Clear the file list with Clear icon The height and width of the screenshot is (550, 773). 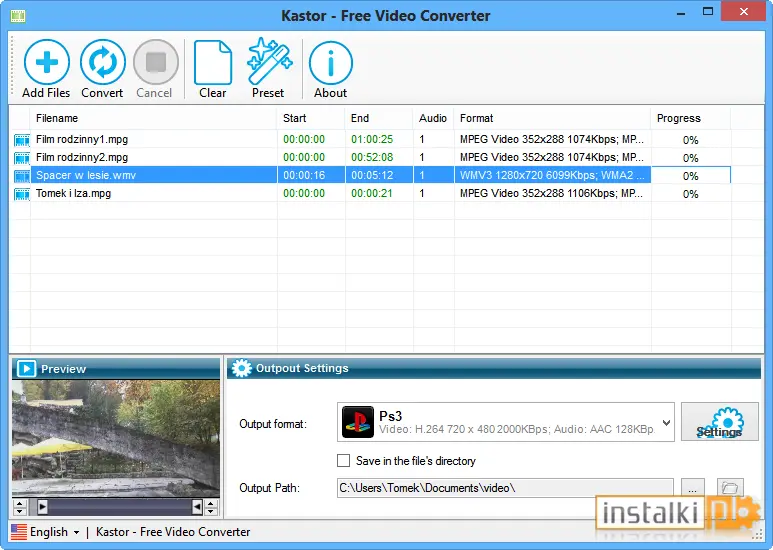click(213, 63)
